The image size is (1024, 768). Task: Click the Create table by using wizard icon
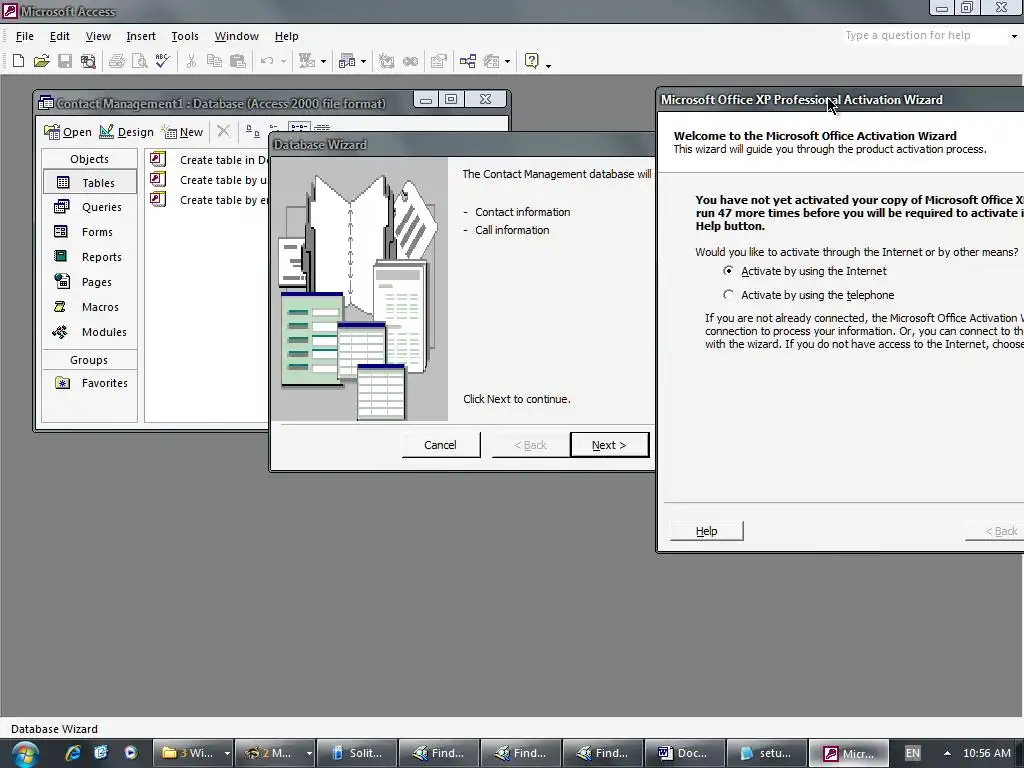[158, 179]
